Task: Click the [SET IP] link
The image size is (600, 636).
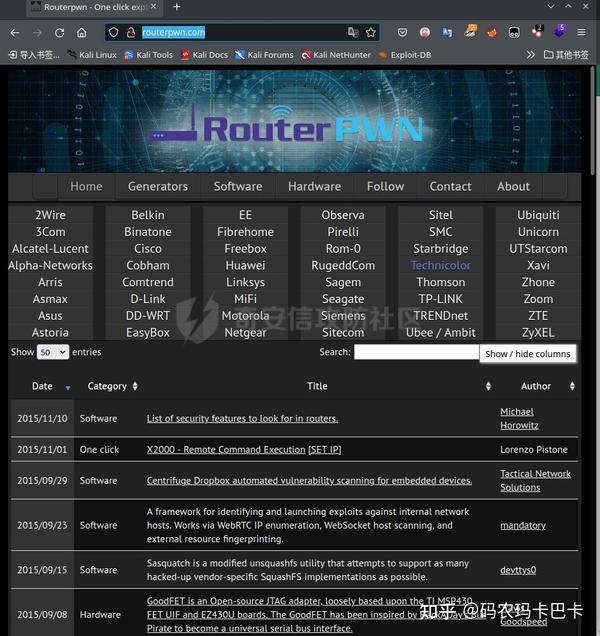Action: click(x=325, y=449)
